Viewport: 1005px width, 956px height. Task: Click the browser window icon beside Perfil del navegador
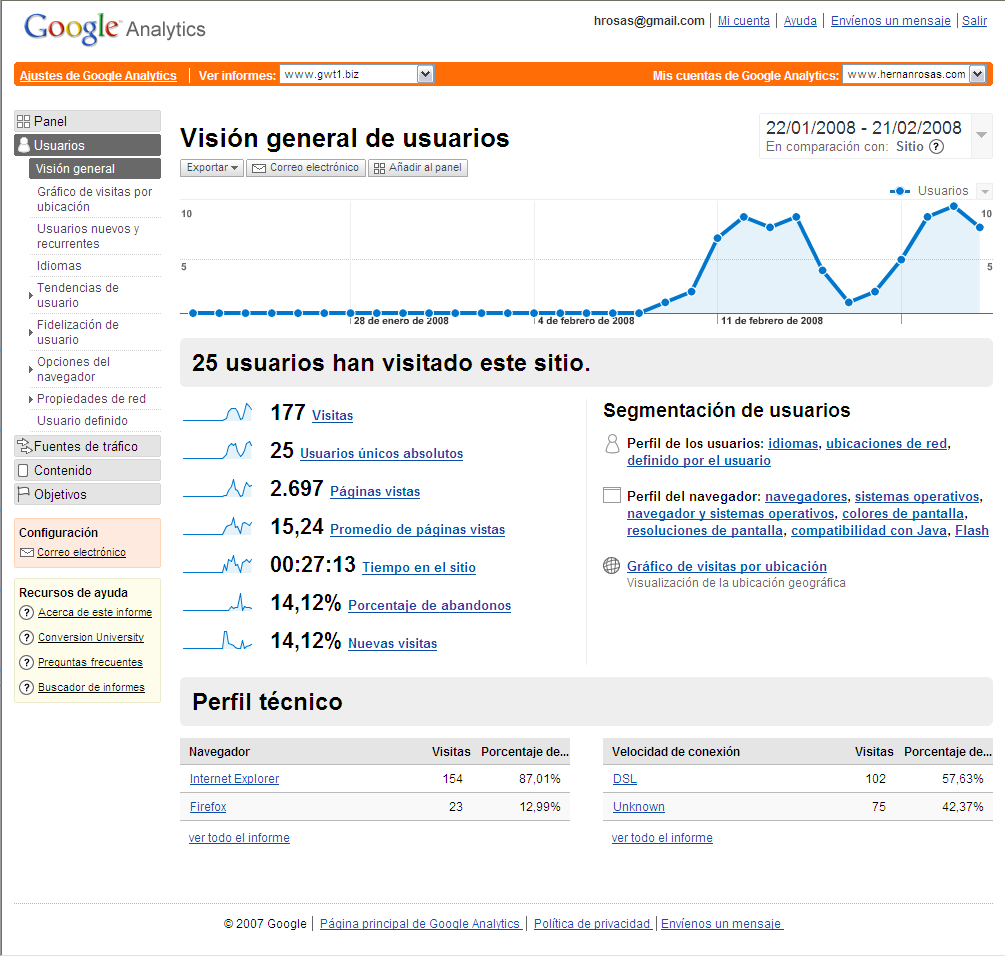(612, 495)
